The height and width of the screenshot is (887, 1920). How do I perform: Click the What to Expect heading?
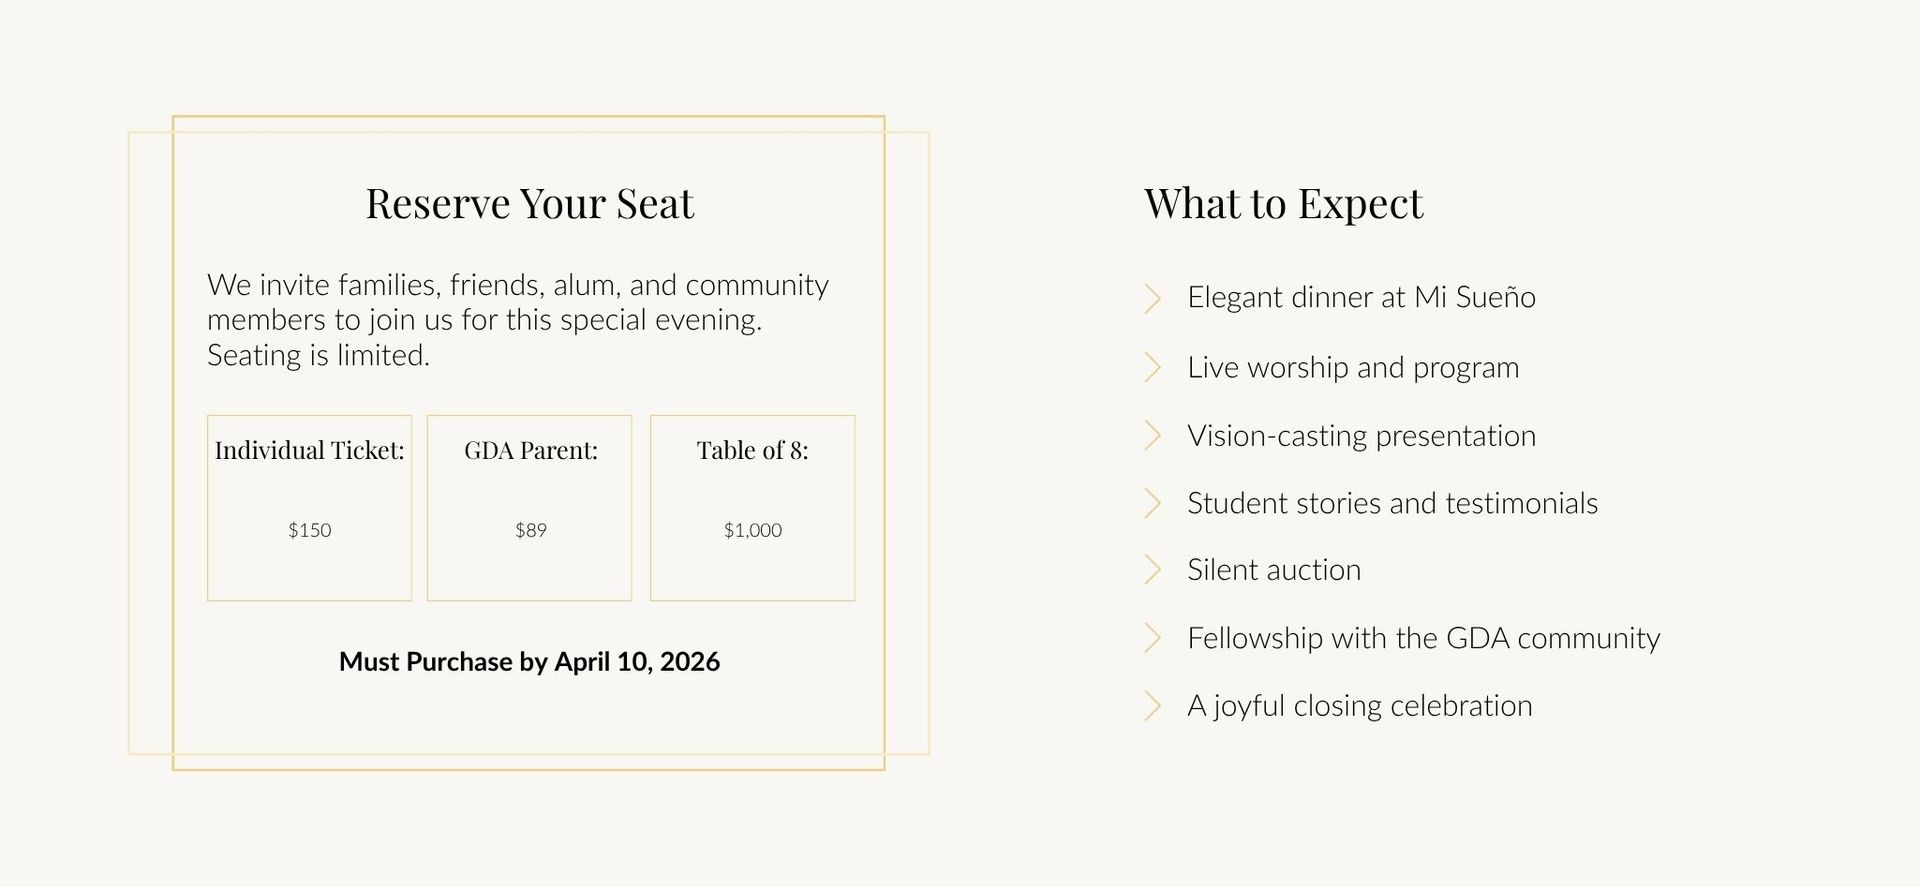(x=1283, y=204)
